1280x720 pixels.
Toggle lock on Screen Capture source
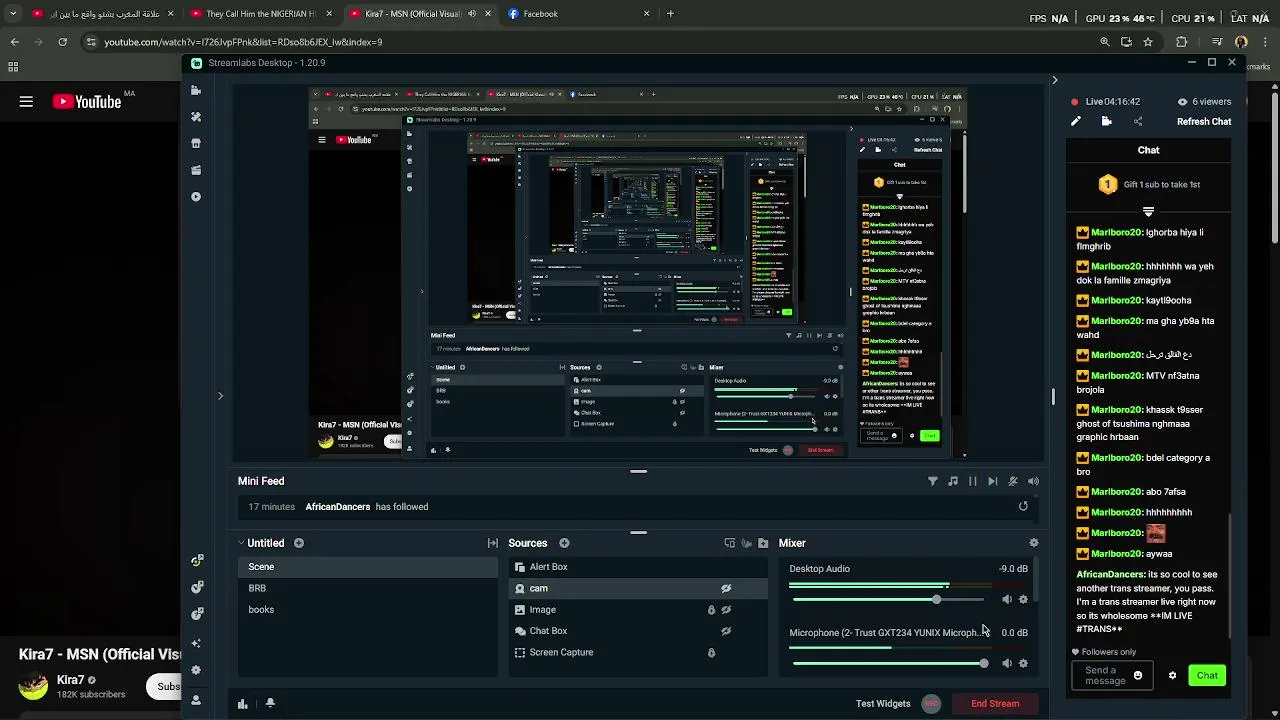711,653
